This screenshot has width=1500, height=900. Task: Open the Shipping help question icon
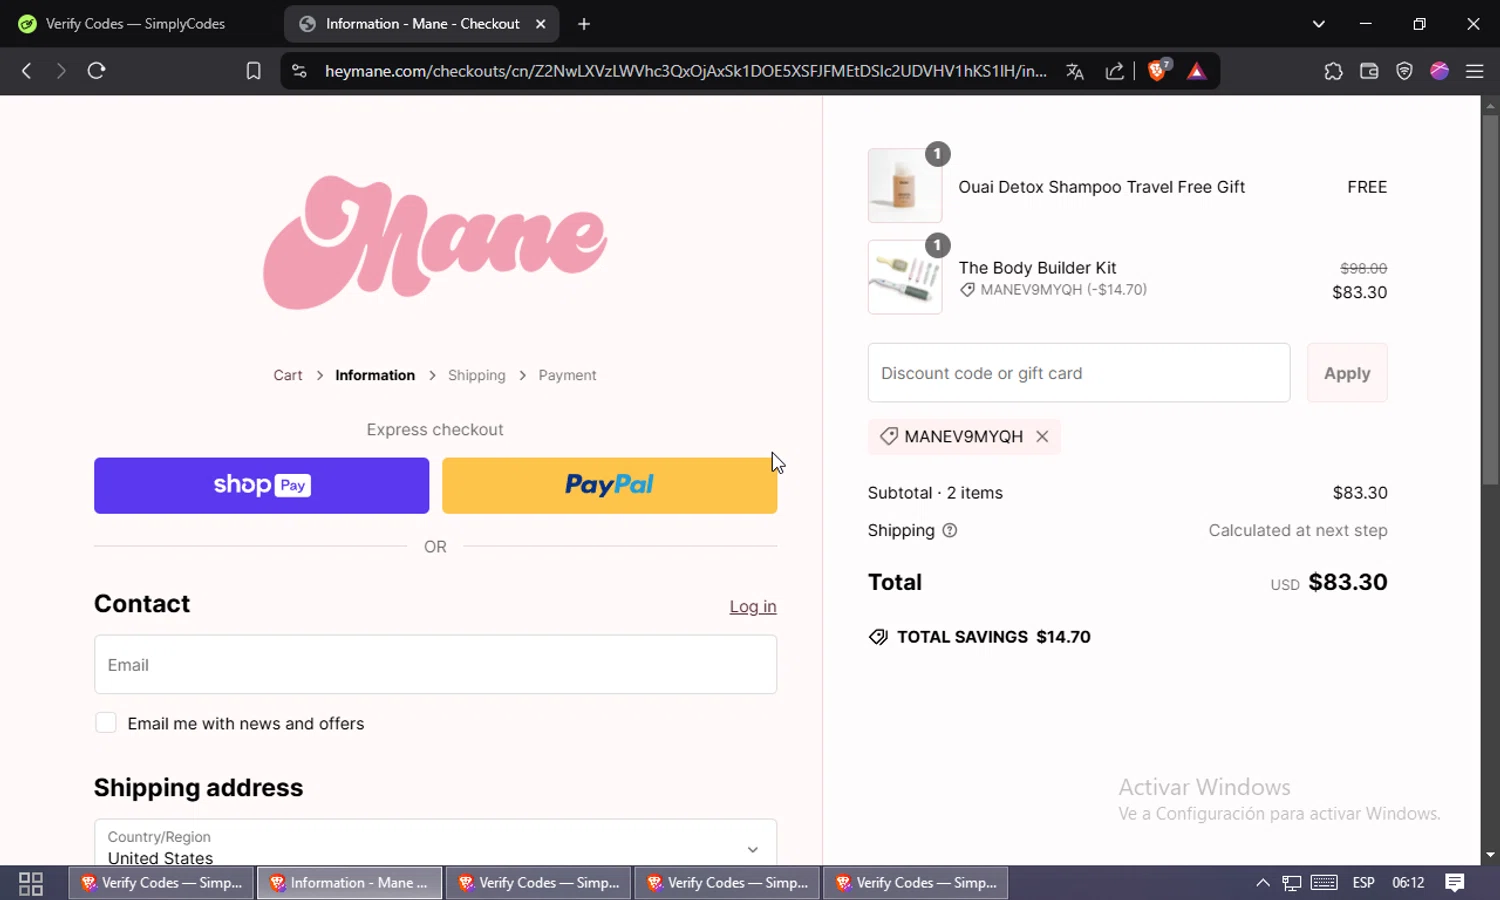click(950, 530)
